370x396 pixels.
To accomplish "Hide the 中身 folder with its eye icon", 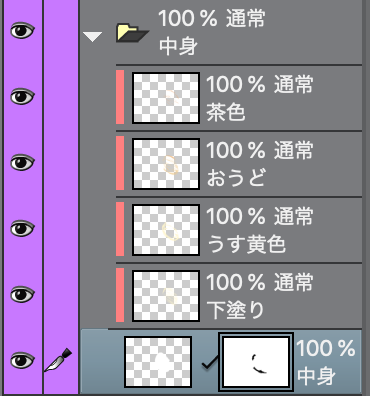I will pos(22,31).
